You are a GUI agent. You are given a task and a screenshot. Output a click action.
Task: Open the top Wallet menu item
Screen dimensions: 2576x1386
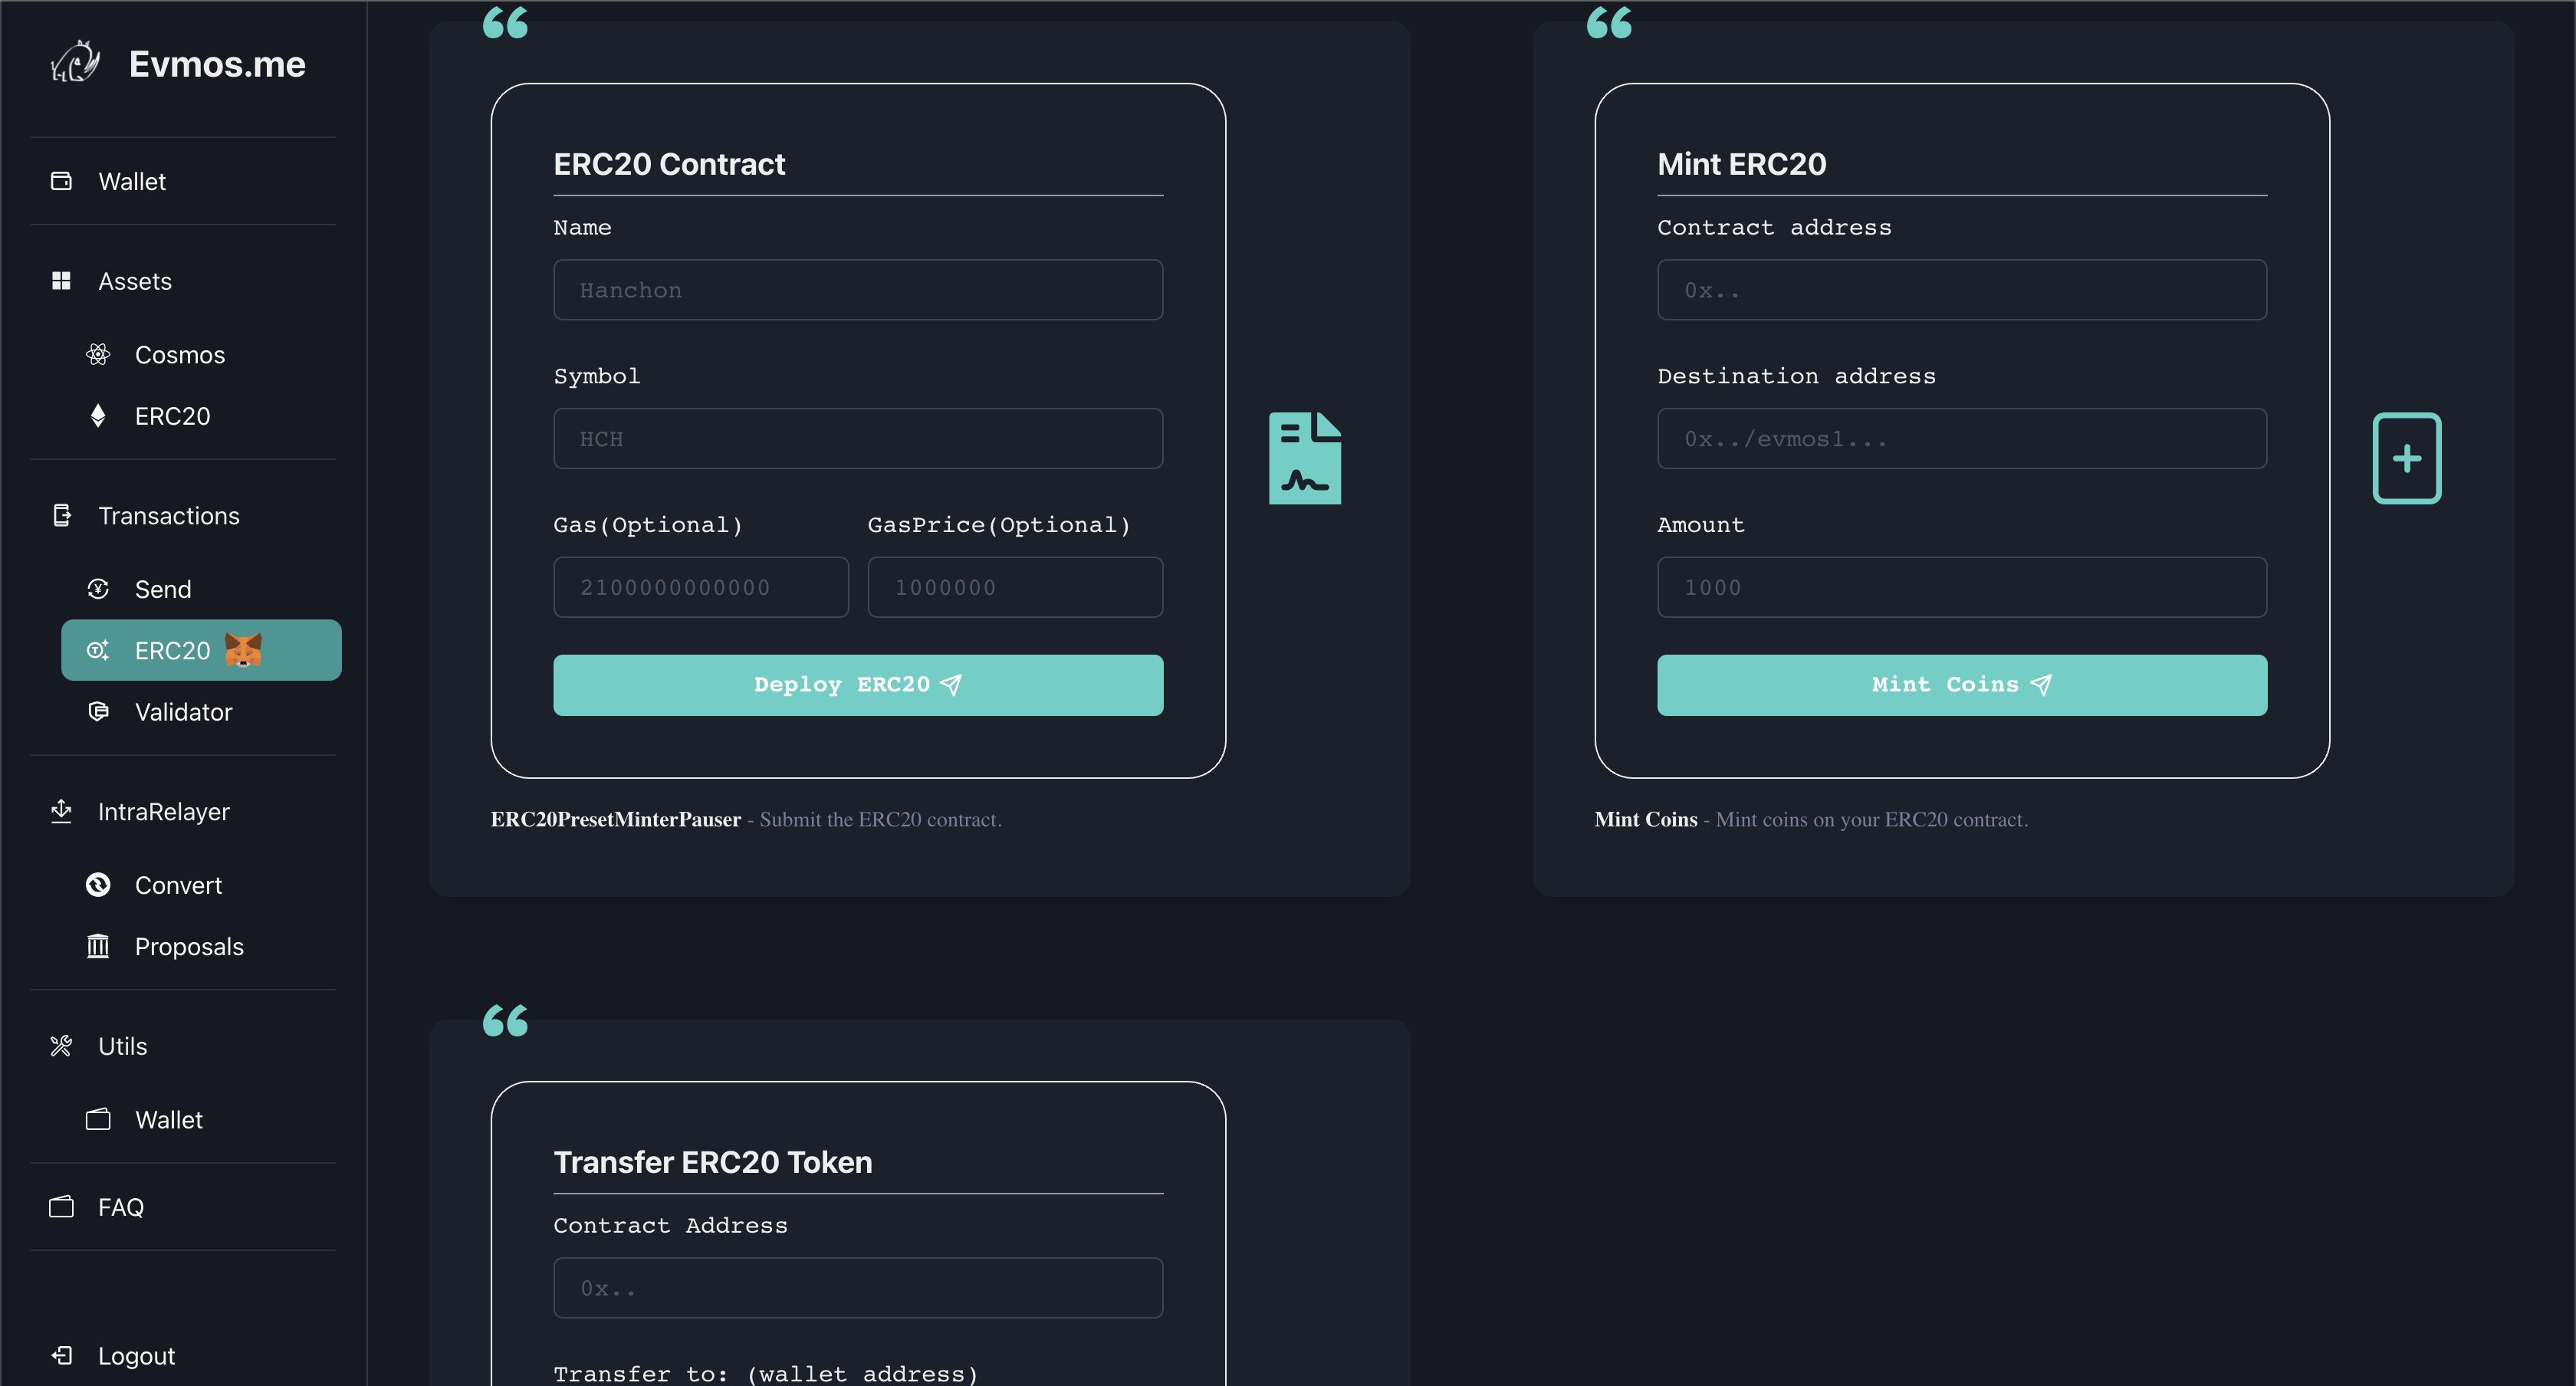(132, 181)
